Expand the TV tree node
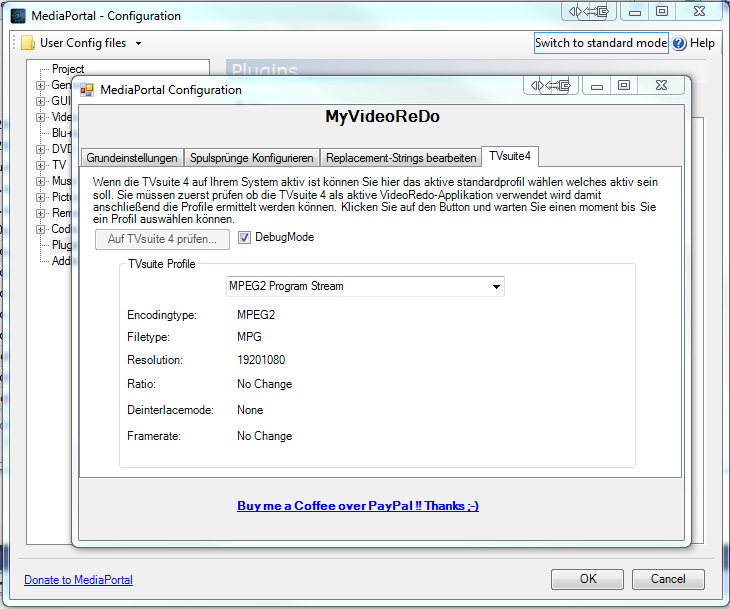This screenshot has height=609, width=730. [41, 165]
